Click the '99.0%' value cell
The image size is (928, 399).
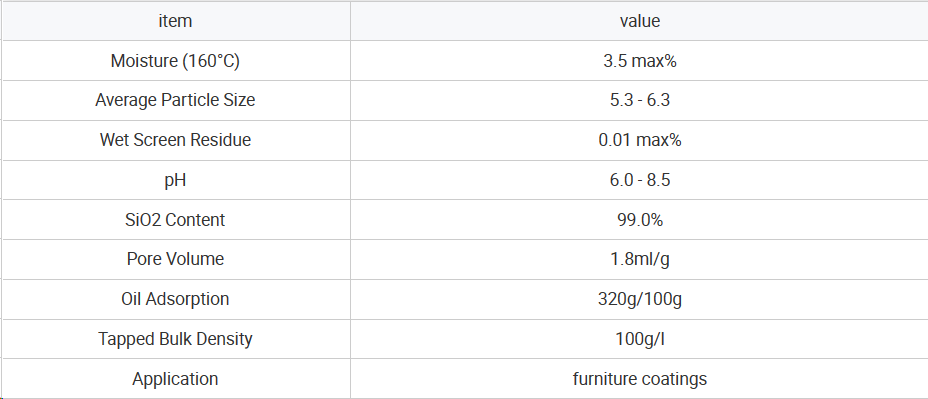point(639,220)
